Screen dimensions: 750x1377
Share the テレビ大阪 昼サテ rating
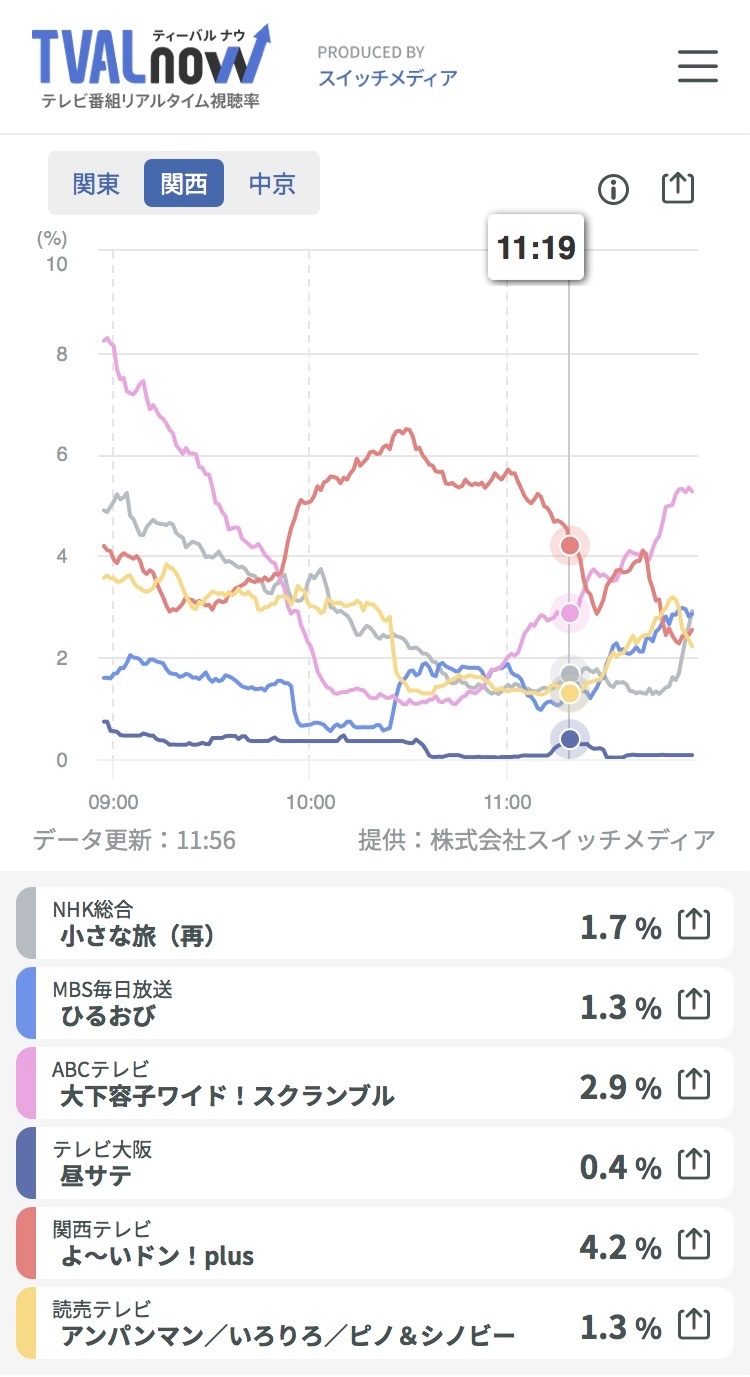(x=694, y=1165)
